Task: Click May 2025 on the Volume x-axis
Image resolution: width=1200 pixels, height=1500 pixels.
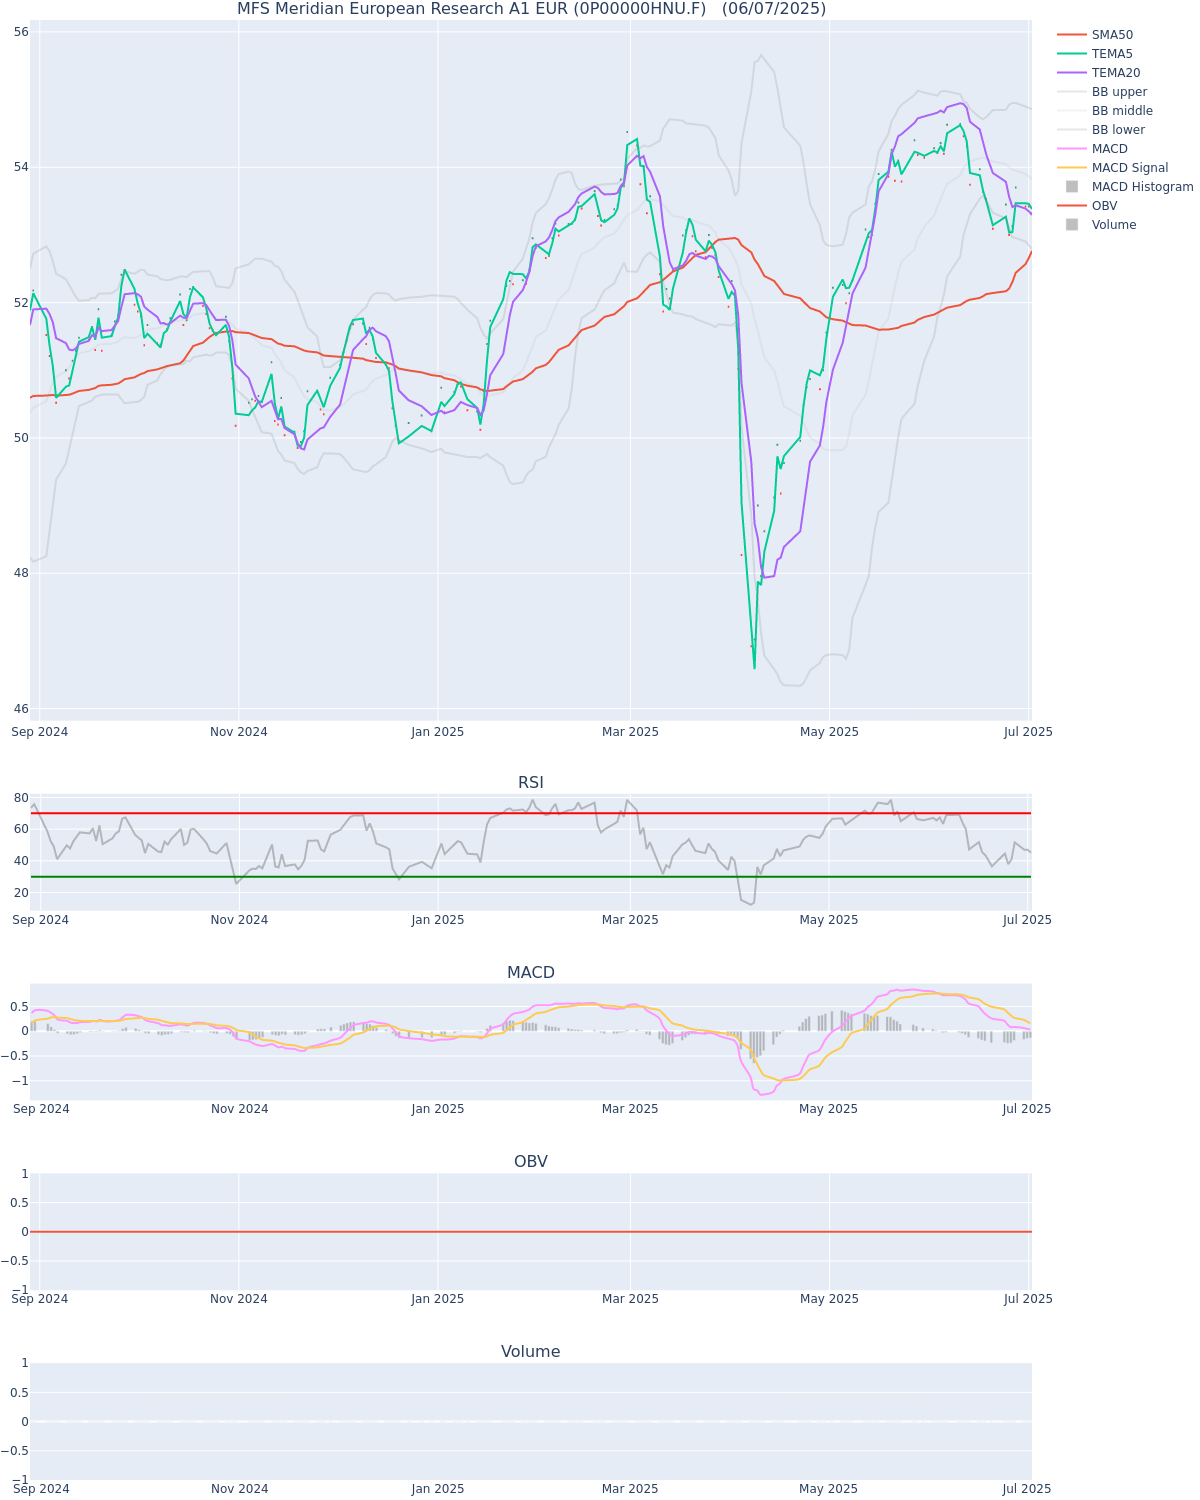Action: (x=829, y=1489)
